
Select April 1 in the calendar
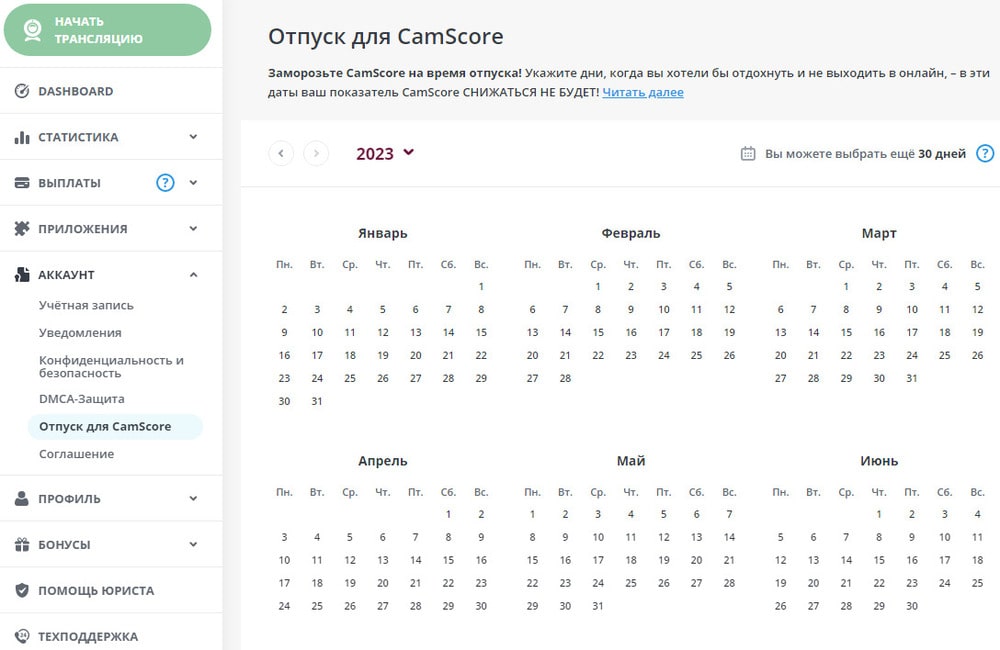(x=448, y=514)
